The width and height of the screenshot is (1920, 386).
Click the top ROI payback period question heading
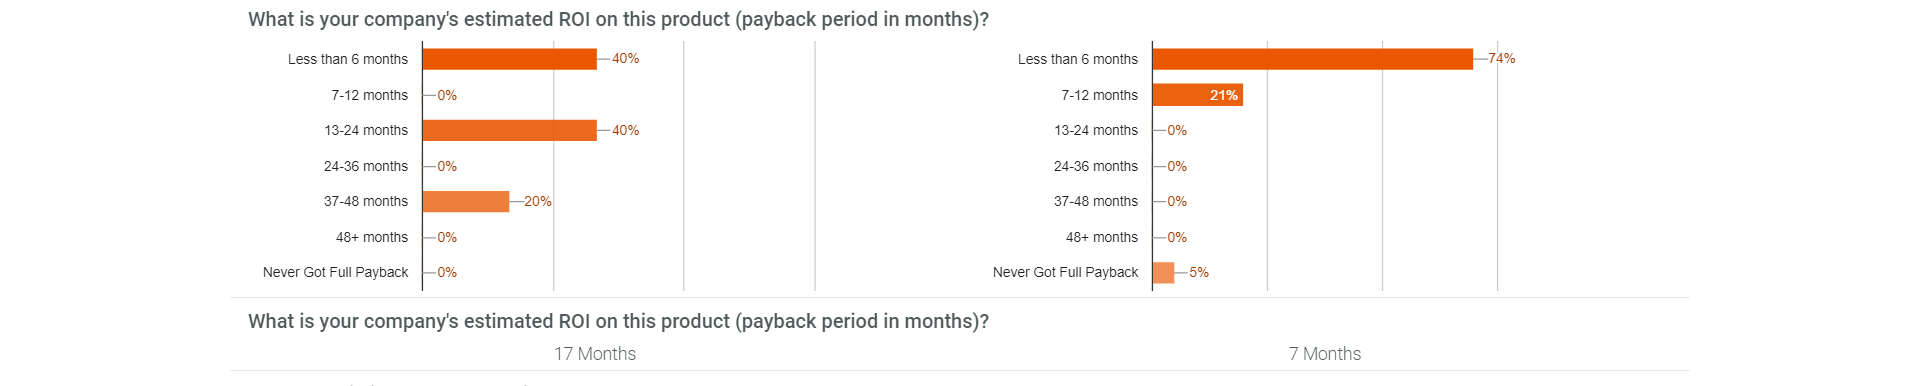point(618,20)
